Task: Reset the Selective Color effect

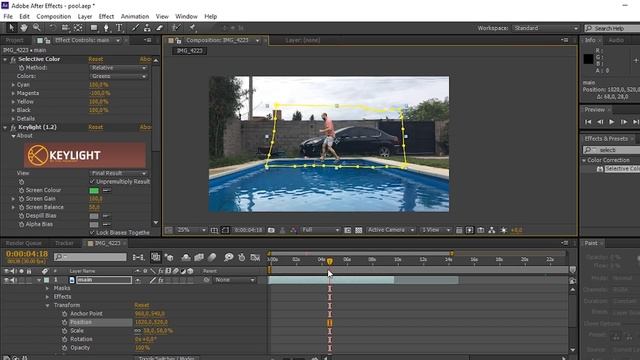Action: [96, 59]
